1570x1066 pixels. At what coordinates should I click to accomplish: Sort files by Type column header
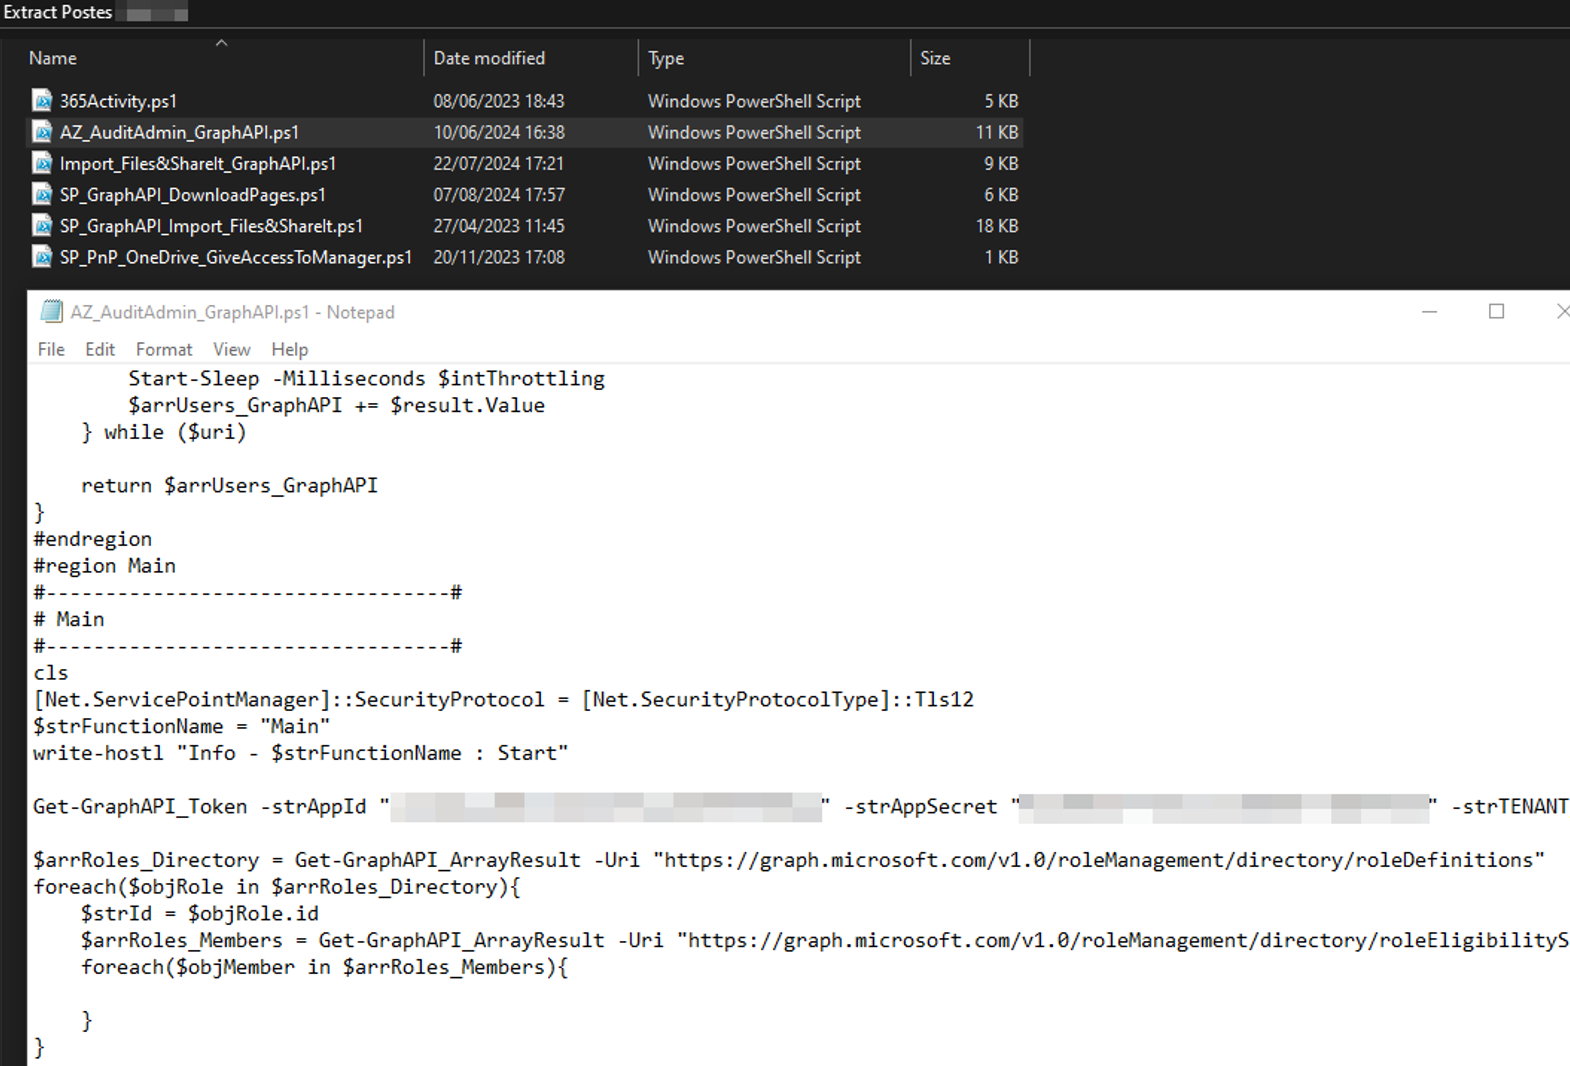click(x=666, y=58)
